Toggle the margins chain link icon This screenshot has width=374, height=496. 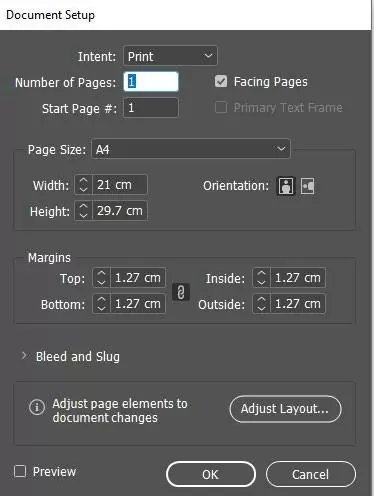(x=181, y=292)
